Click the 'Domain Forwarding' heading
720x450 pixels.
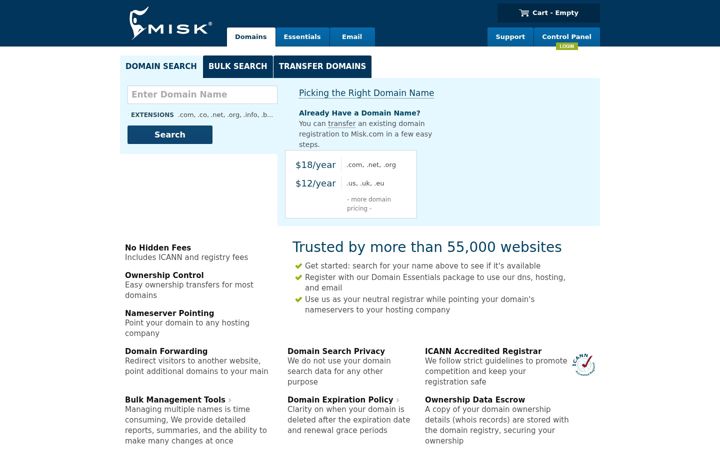(x=166, y=351)
